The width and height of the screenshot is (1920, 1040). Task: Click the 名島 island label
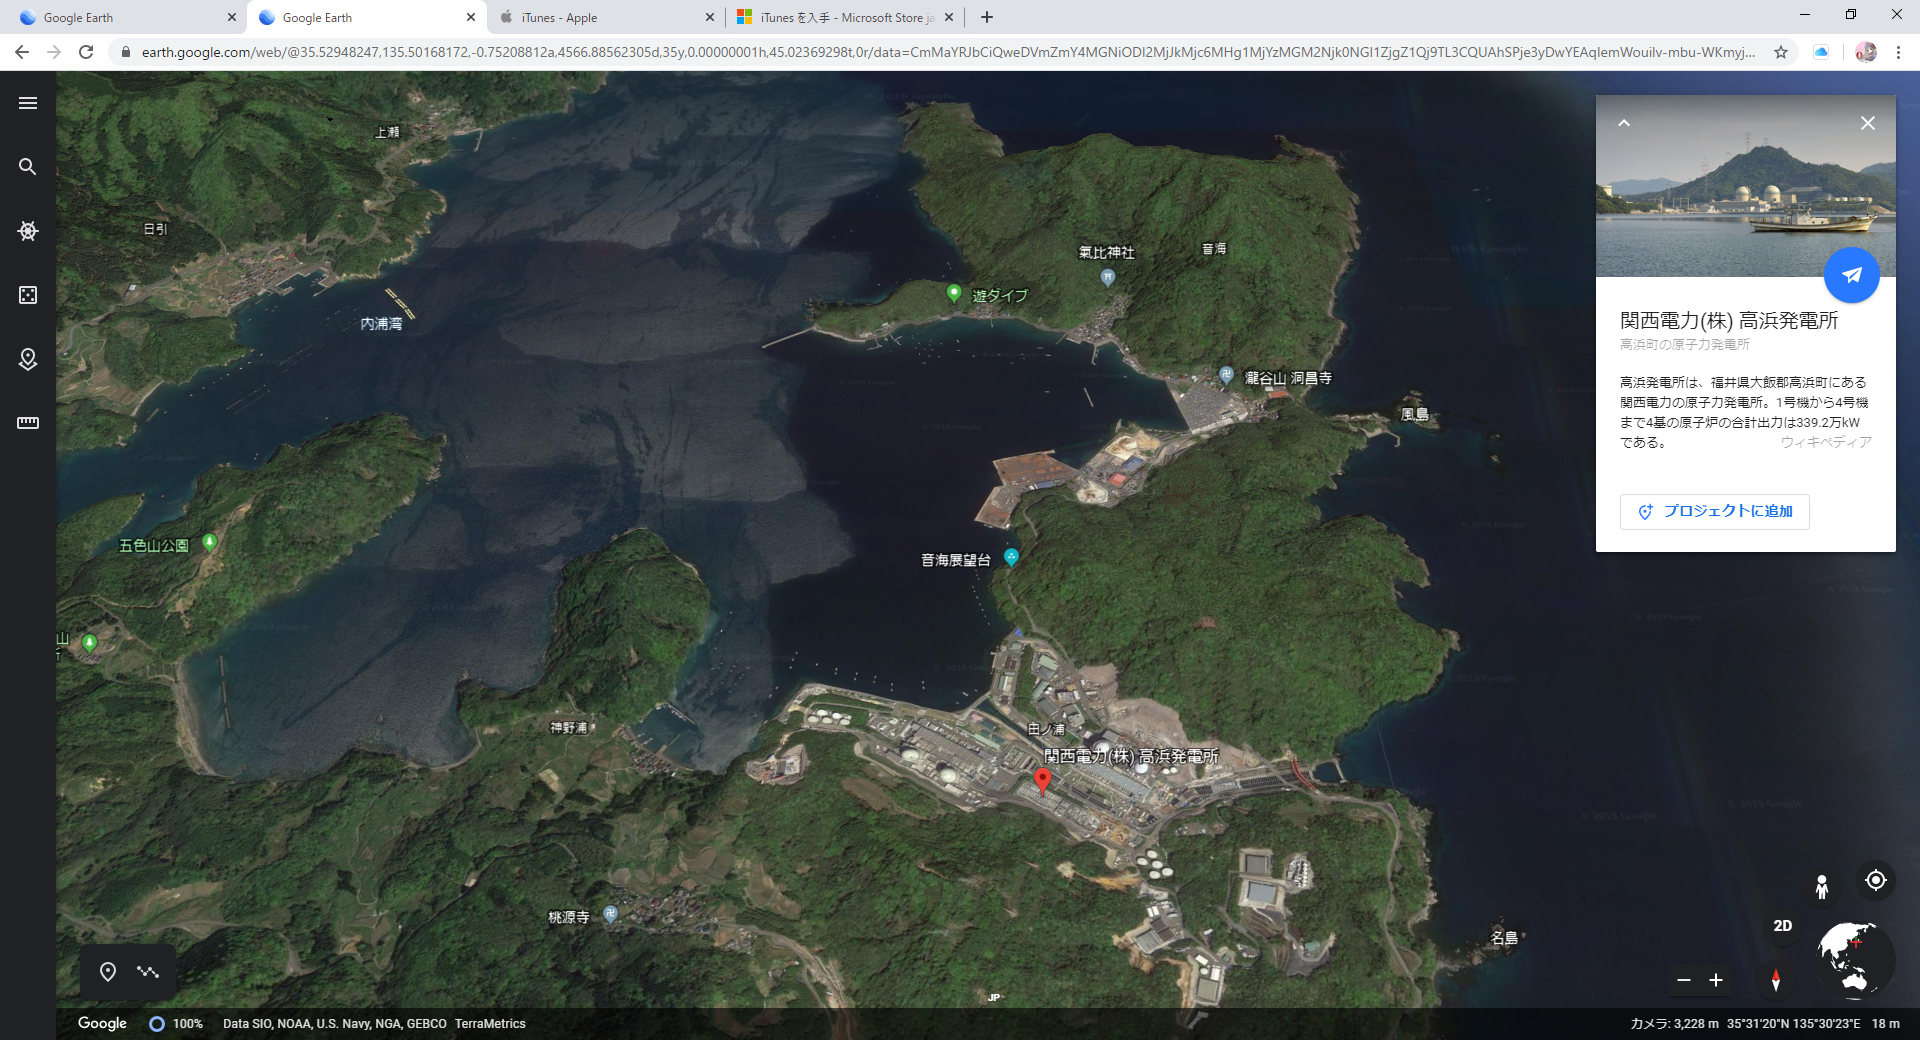(x=1504, y=938)
